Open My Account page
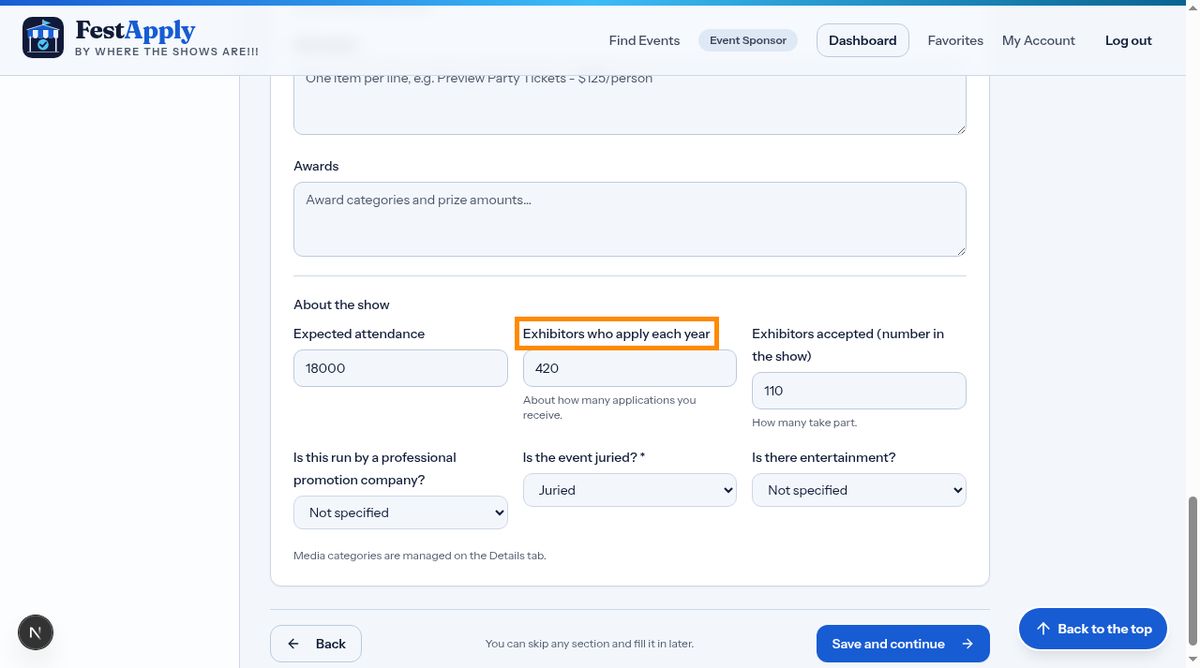The height and width of the screenshot is (668, 1200). [x=1038, y=40]
